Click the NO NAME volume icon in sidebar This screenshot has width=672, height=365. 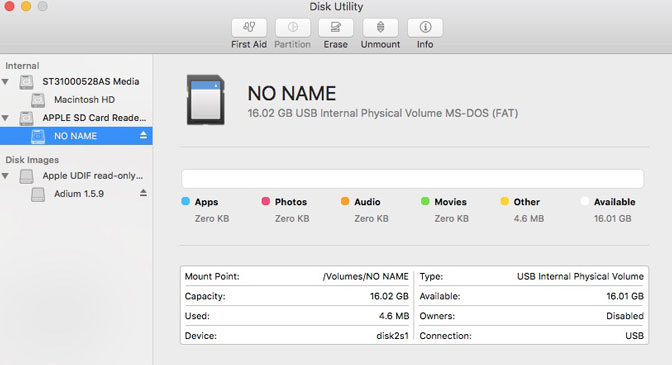38,136
